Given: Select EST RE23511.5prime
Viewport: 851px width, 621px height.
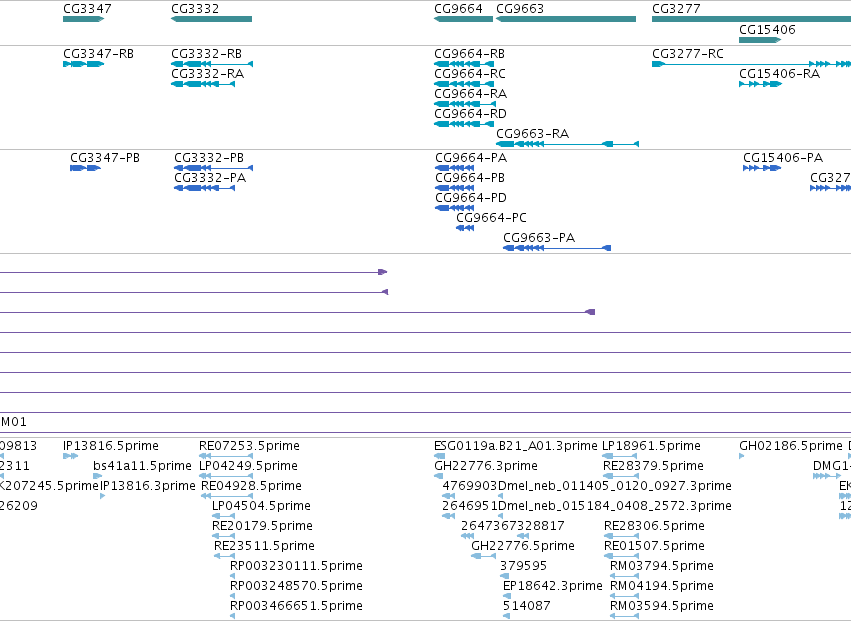Looking at the screenshot, I should tap(224, 556).
